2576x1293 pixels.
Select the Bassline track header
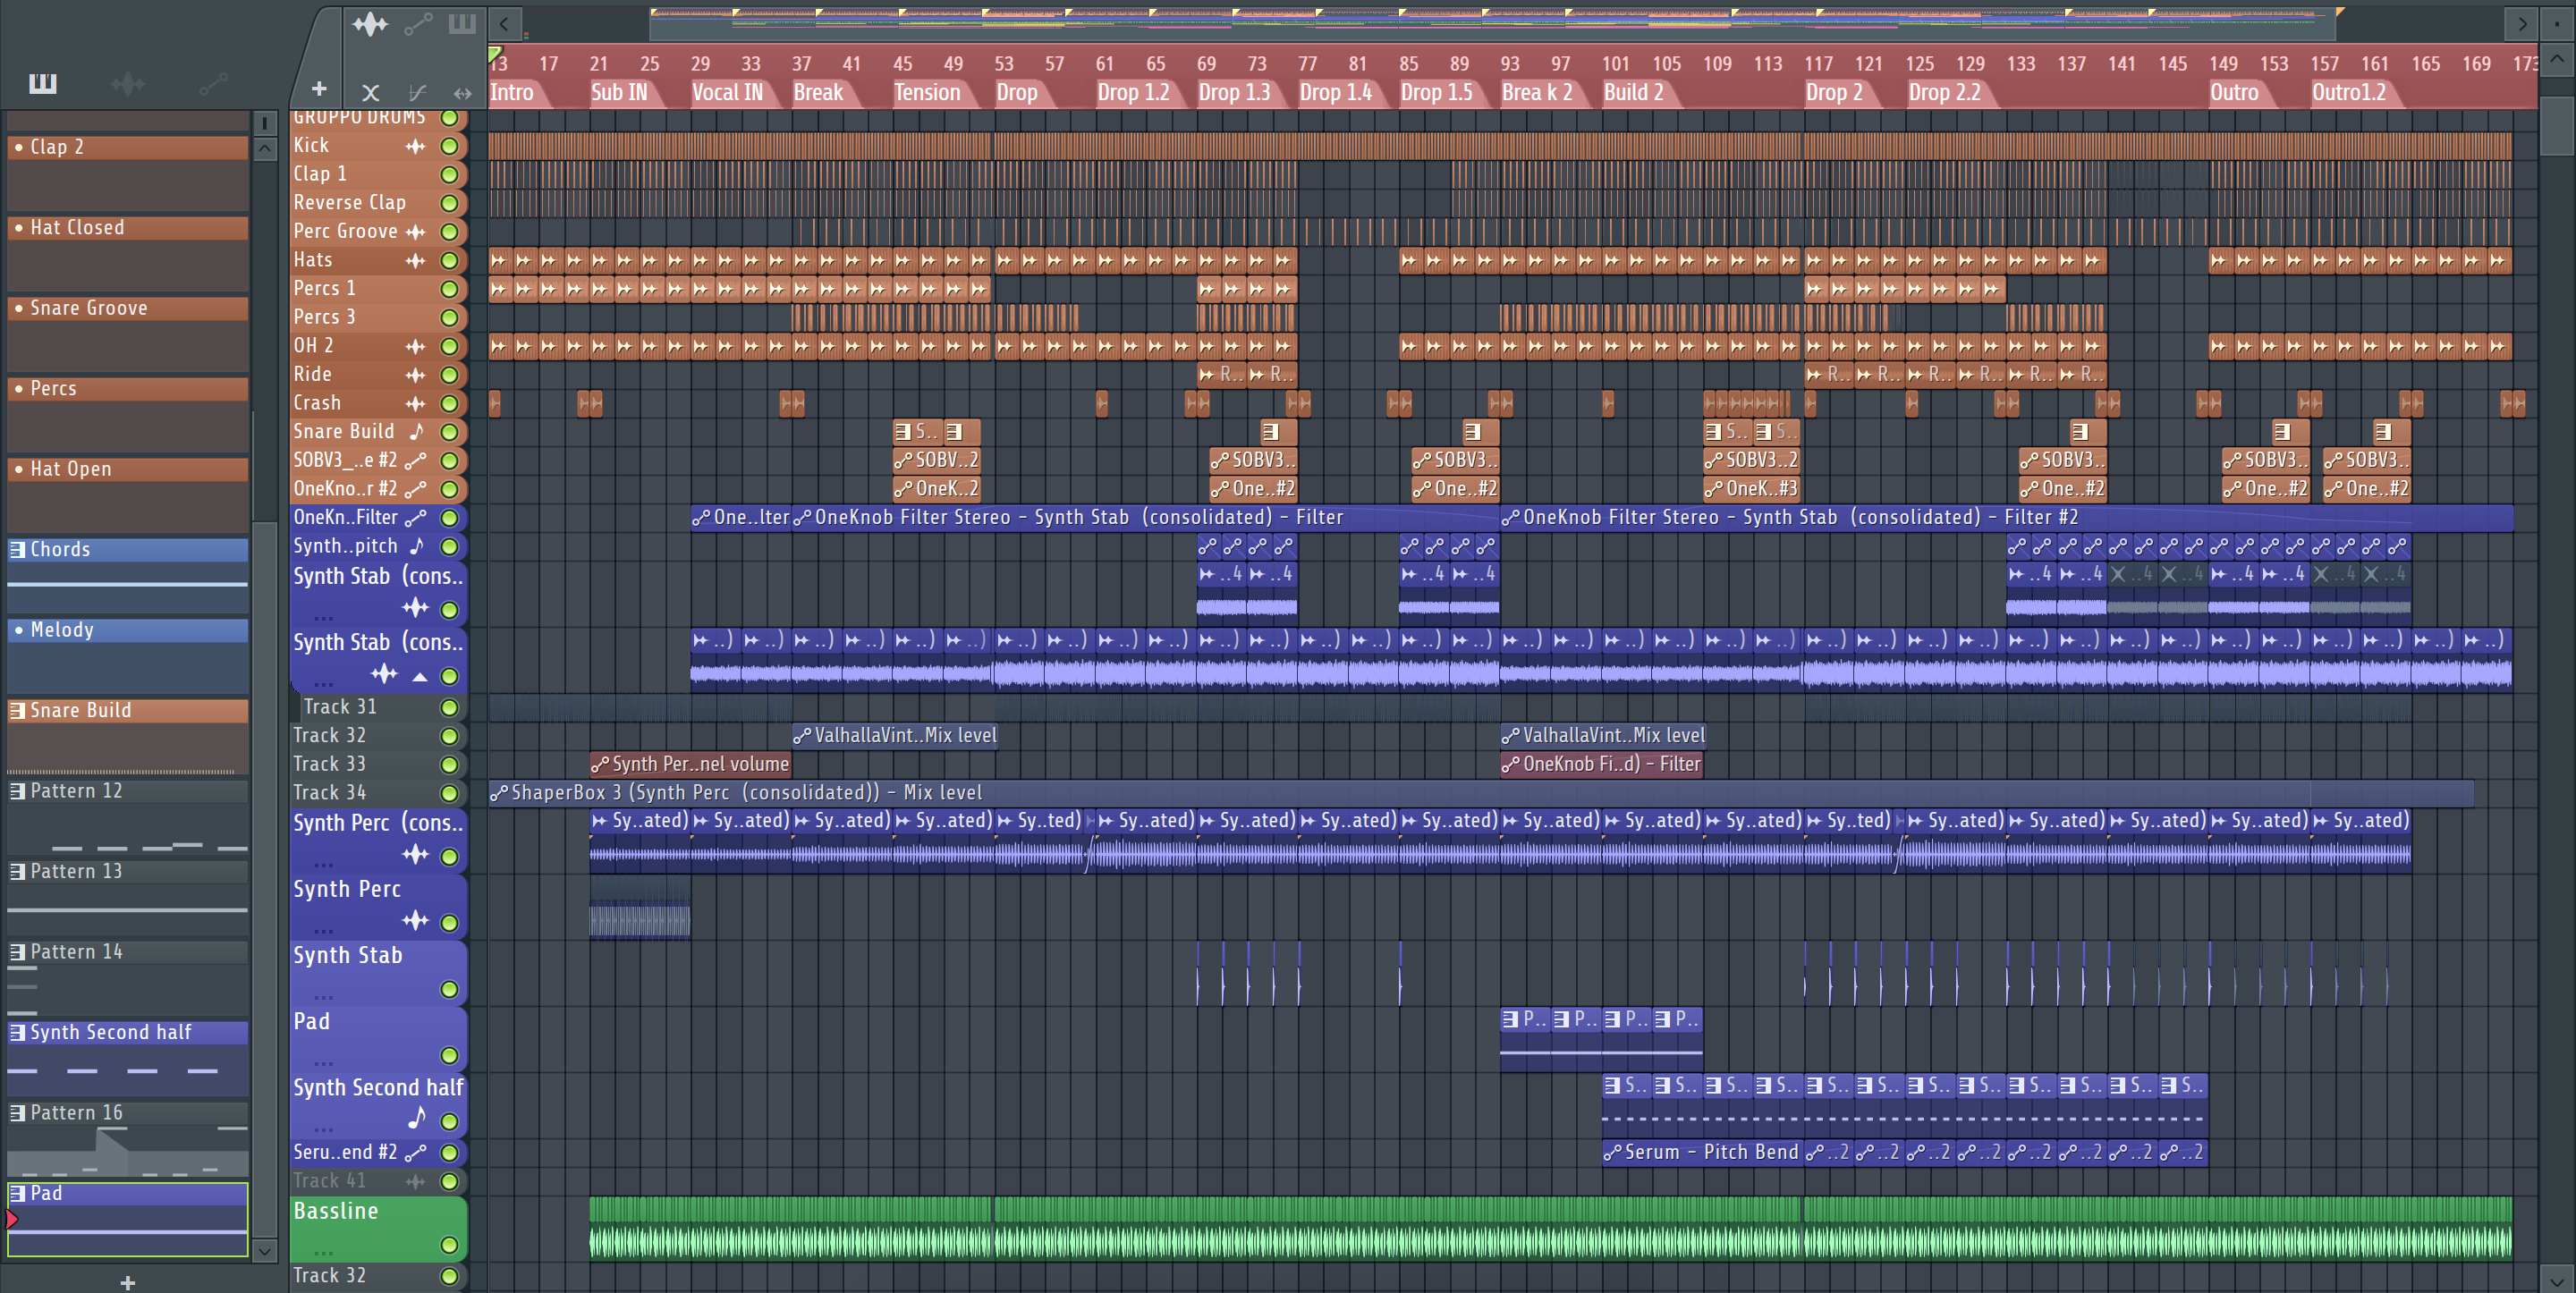pyautogui.click(x=378, y=1228)
